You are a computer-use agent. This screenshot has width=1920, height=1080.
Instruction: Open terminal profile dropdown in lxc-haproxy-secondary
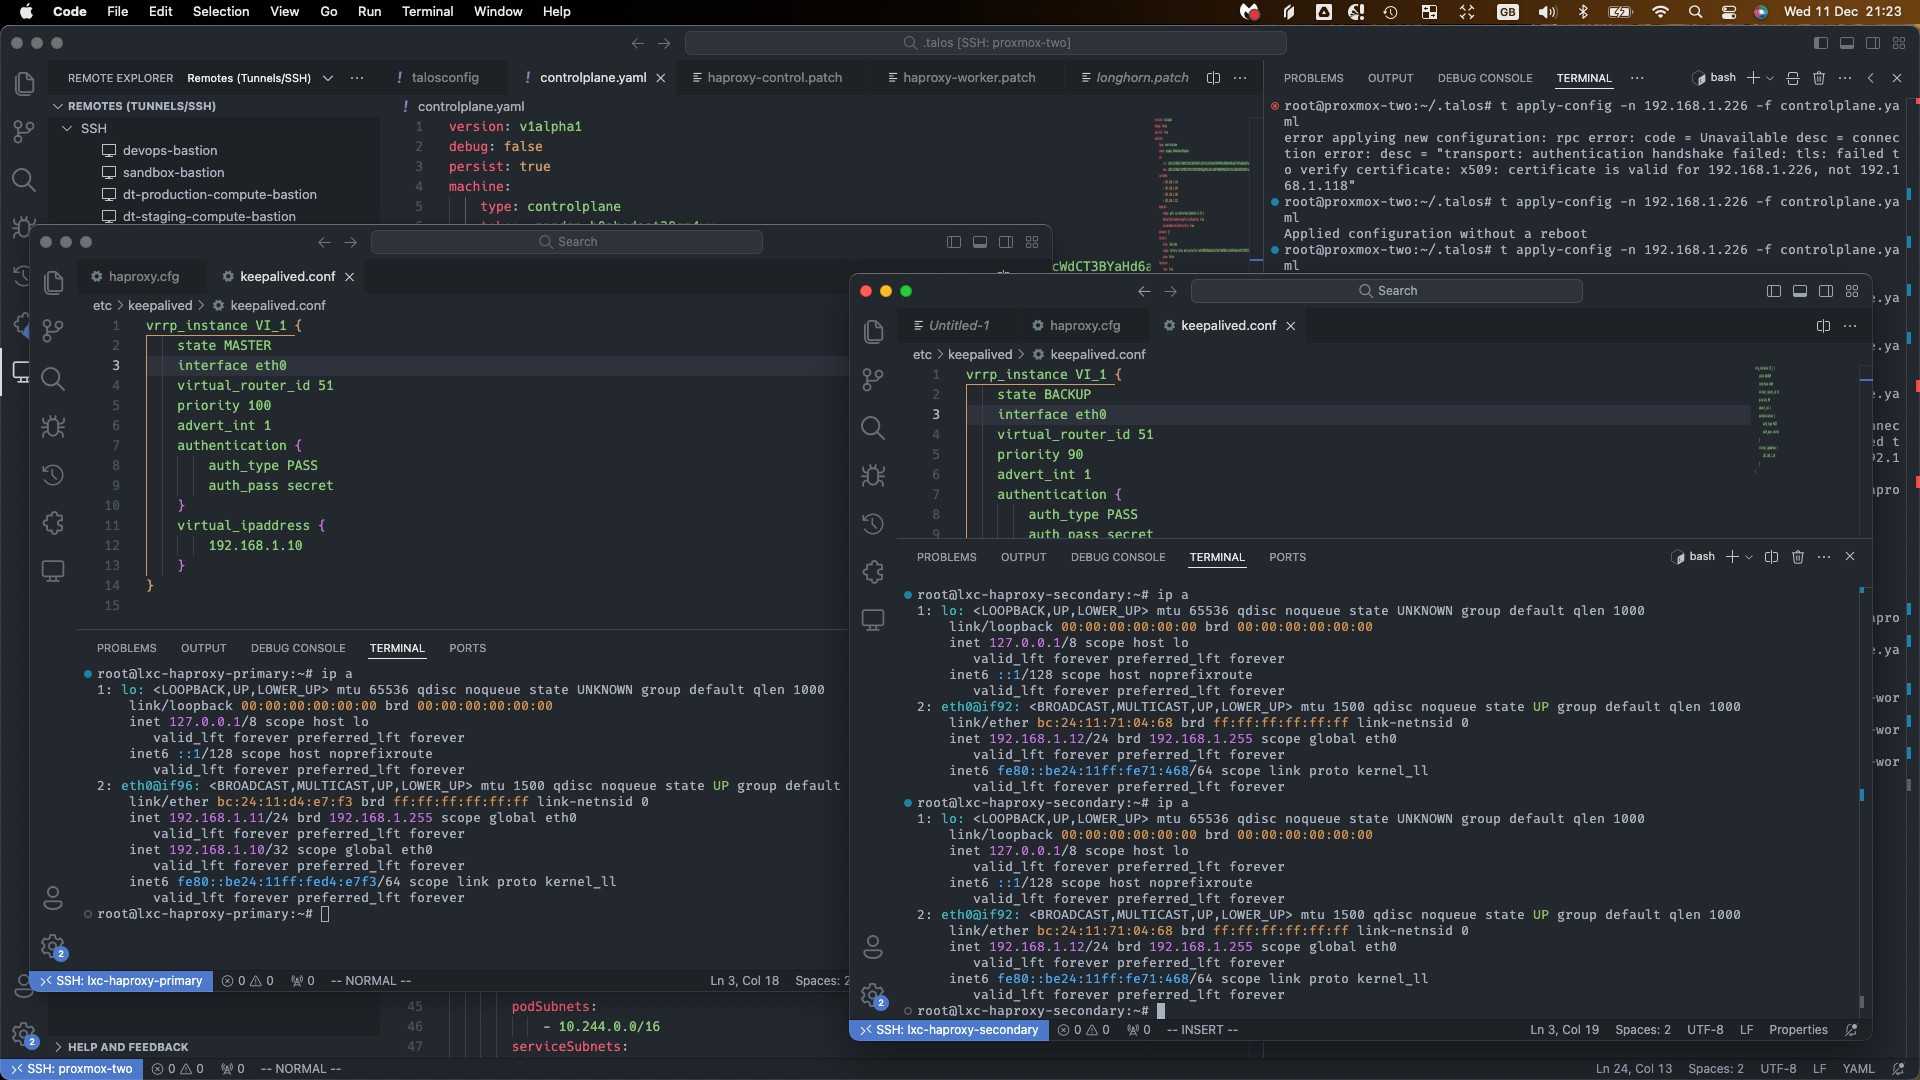coord(1749,557)
